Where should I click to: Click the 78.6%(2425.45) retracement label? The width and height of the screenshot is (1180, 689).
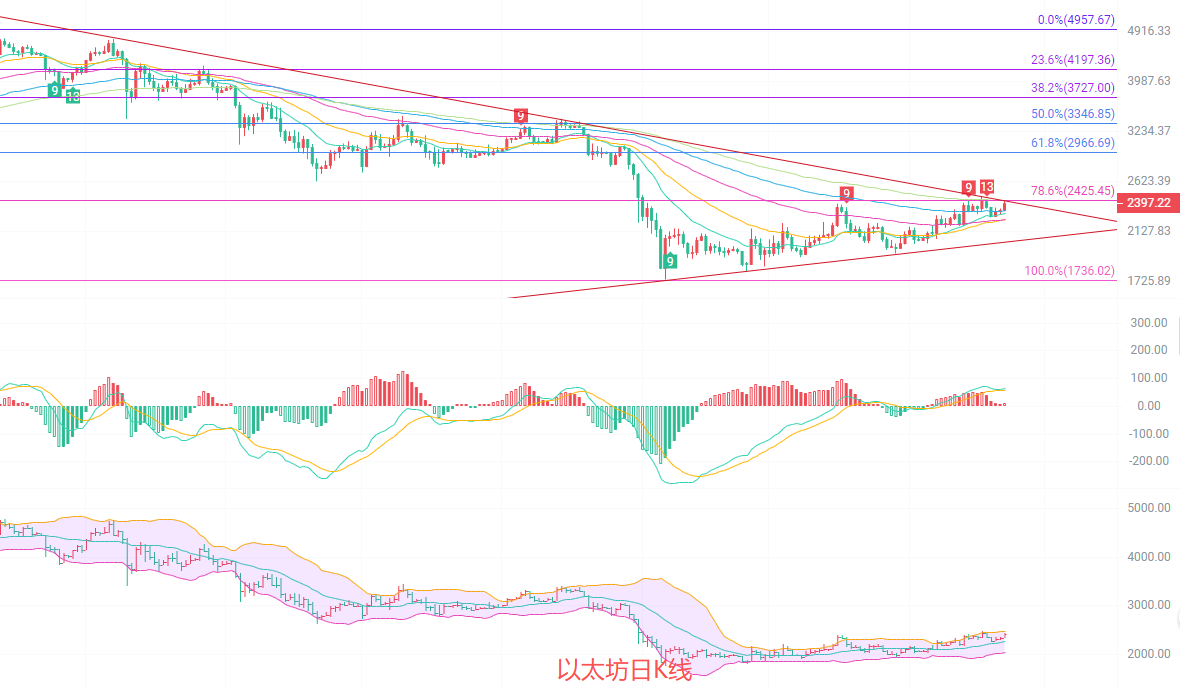click(x=1072, y=190)
